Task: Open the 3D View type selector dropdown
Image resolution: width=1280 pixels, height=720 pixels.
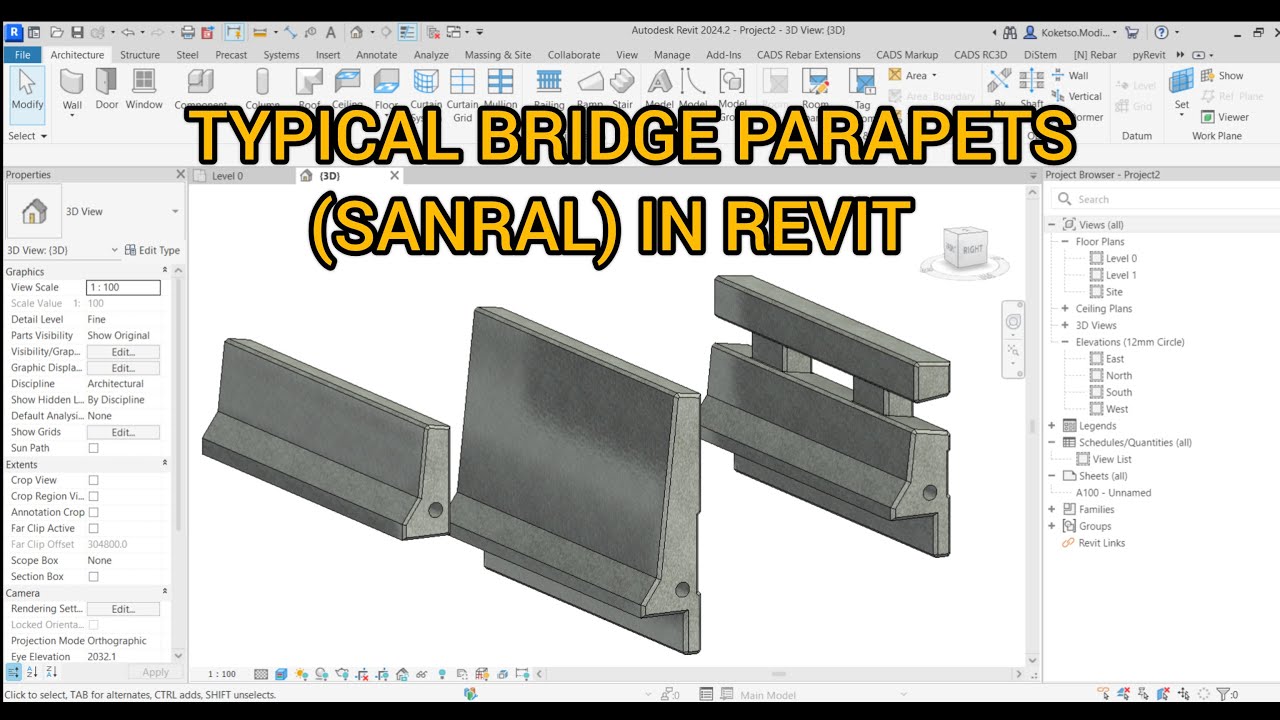Action: coord(175,211)
